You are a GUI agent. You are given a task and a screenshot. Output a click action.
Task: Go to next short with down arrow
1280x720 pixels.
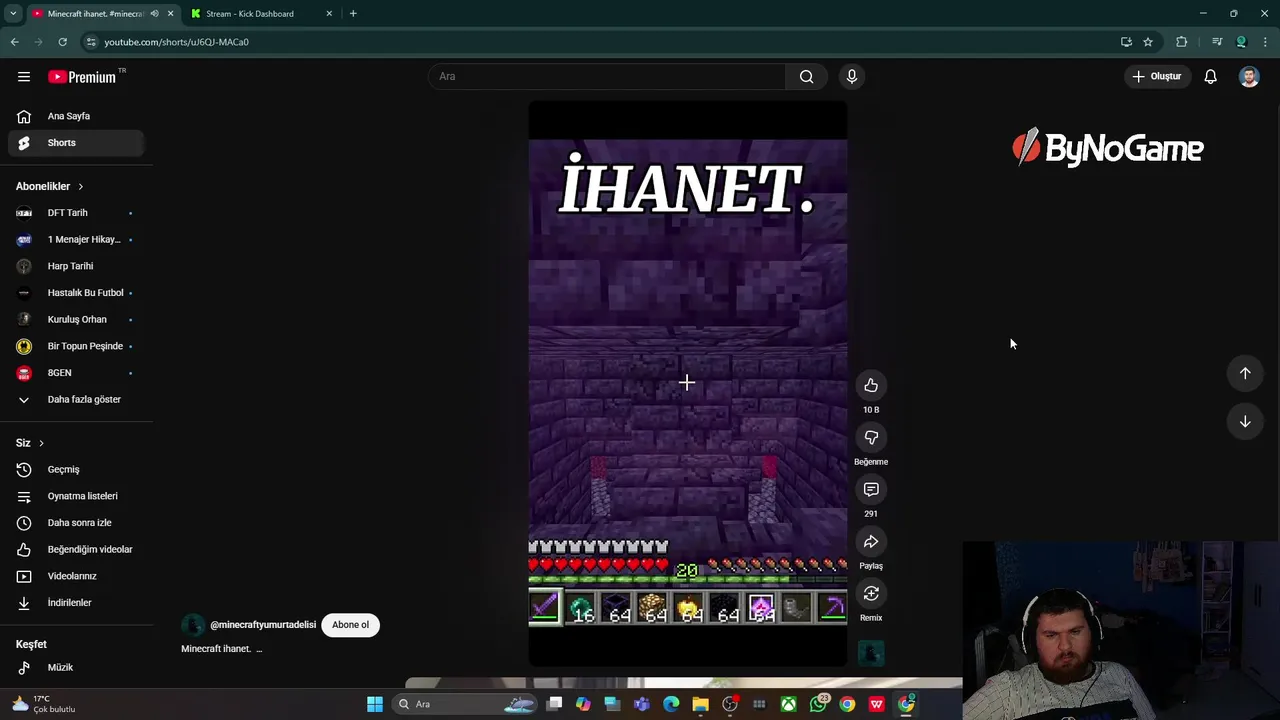point(1245,422)
